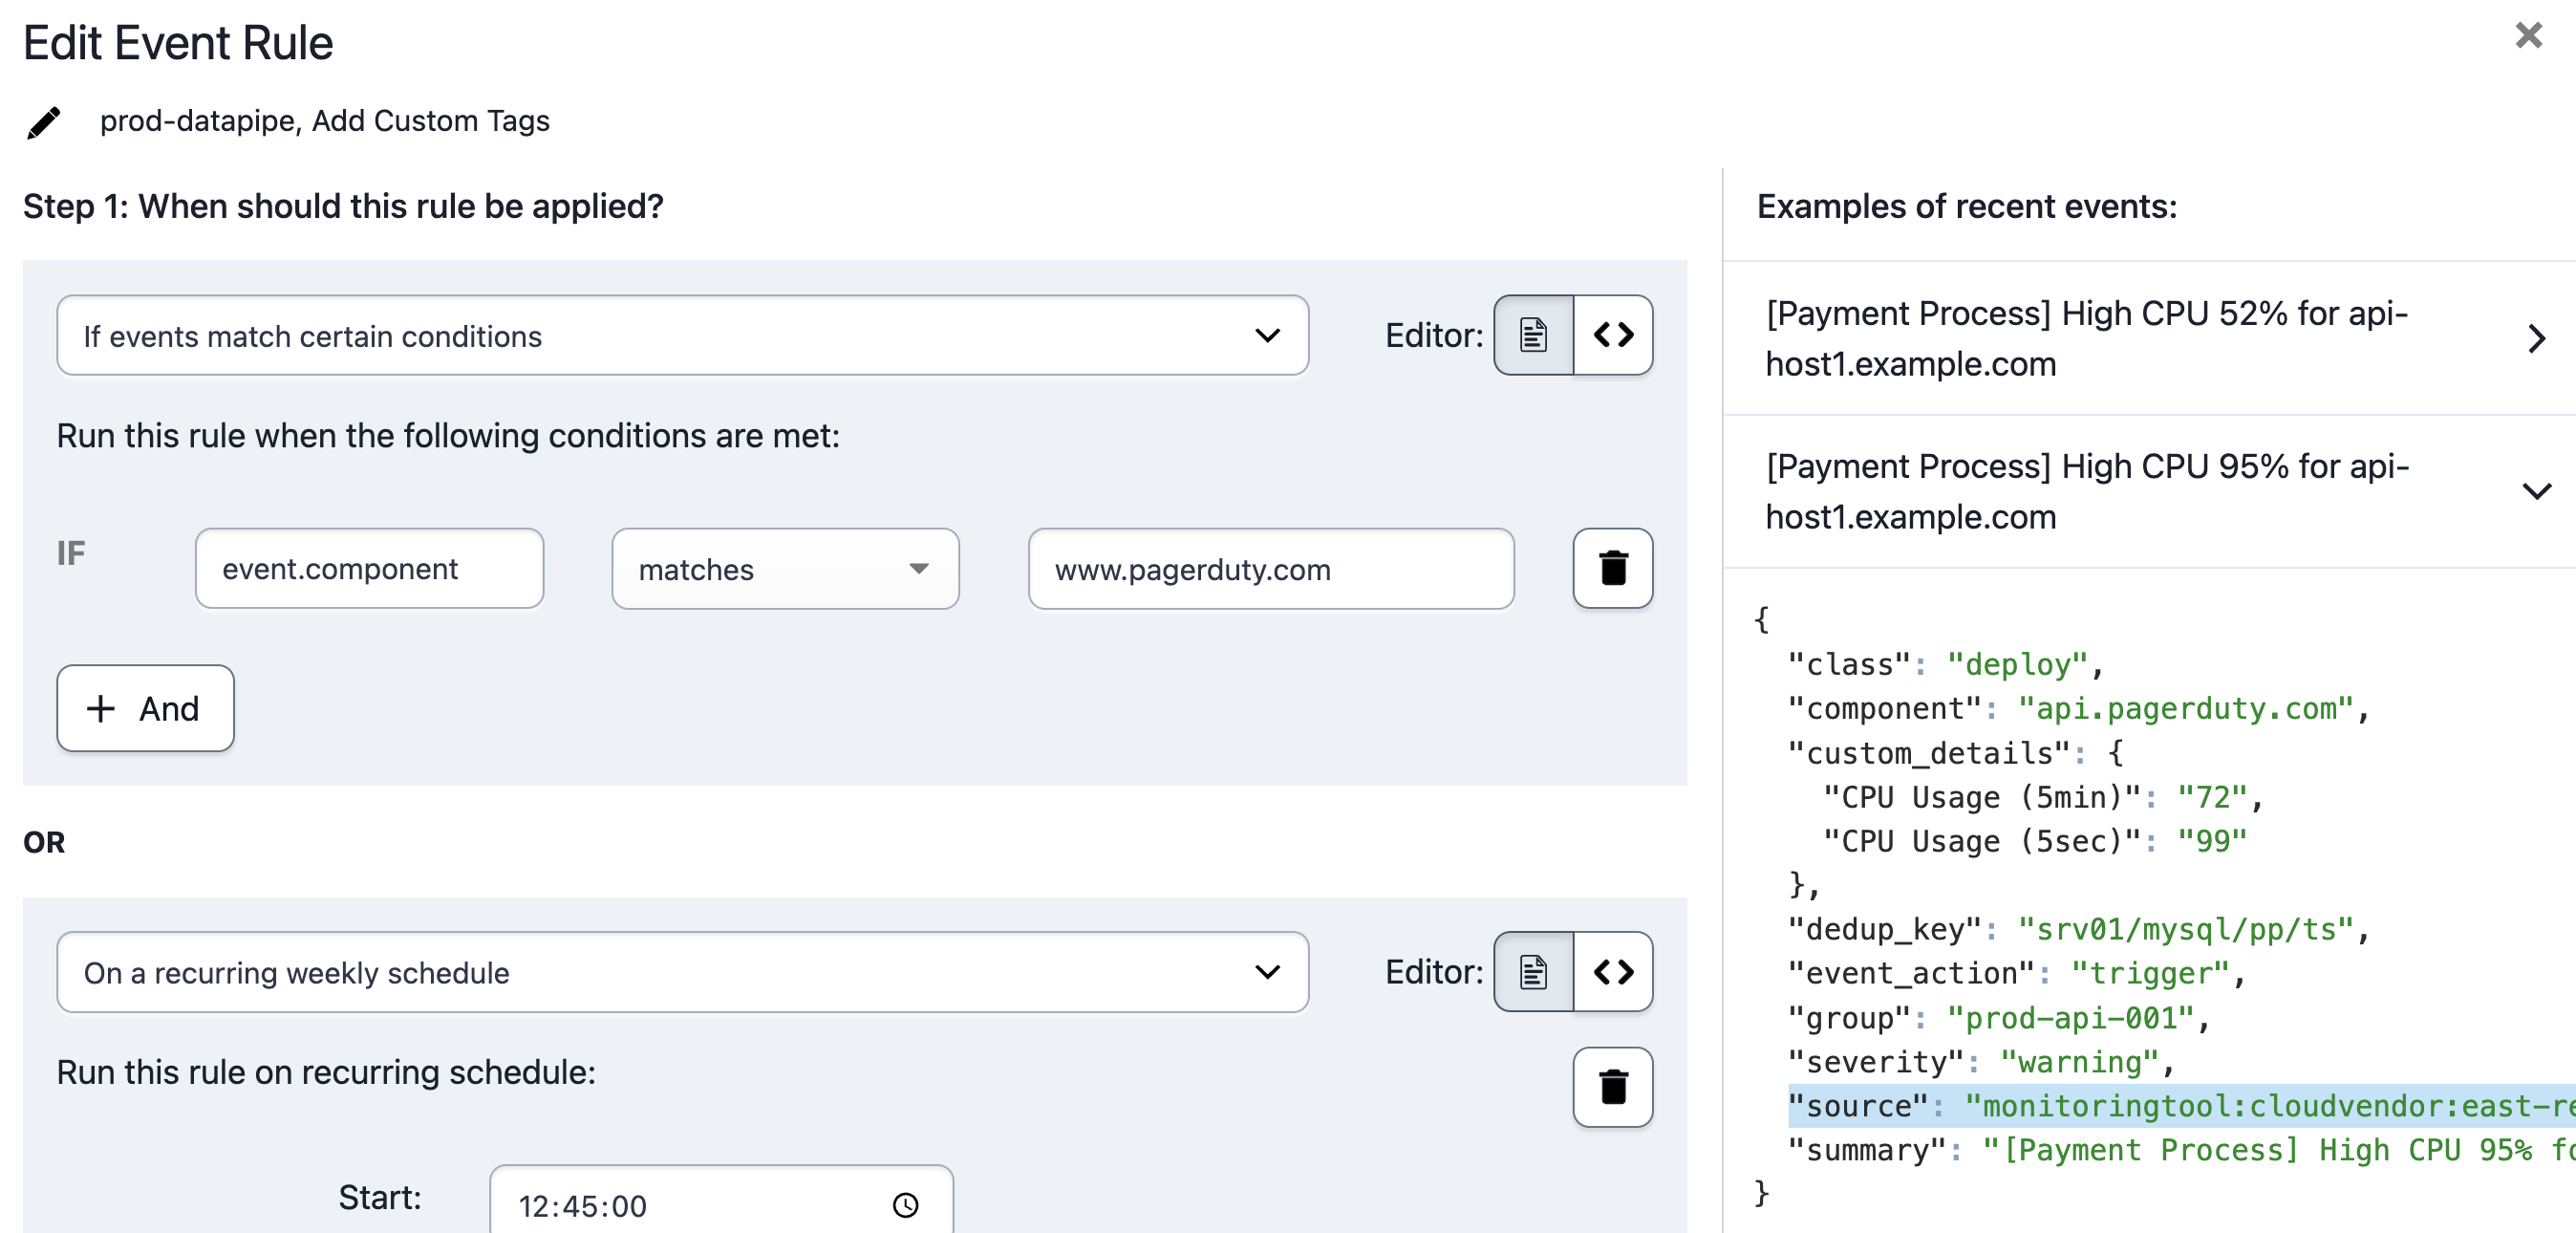2576x1233 pixels.
Task: Switch condition editor to code view
Action: 1612,336
